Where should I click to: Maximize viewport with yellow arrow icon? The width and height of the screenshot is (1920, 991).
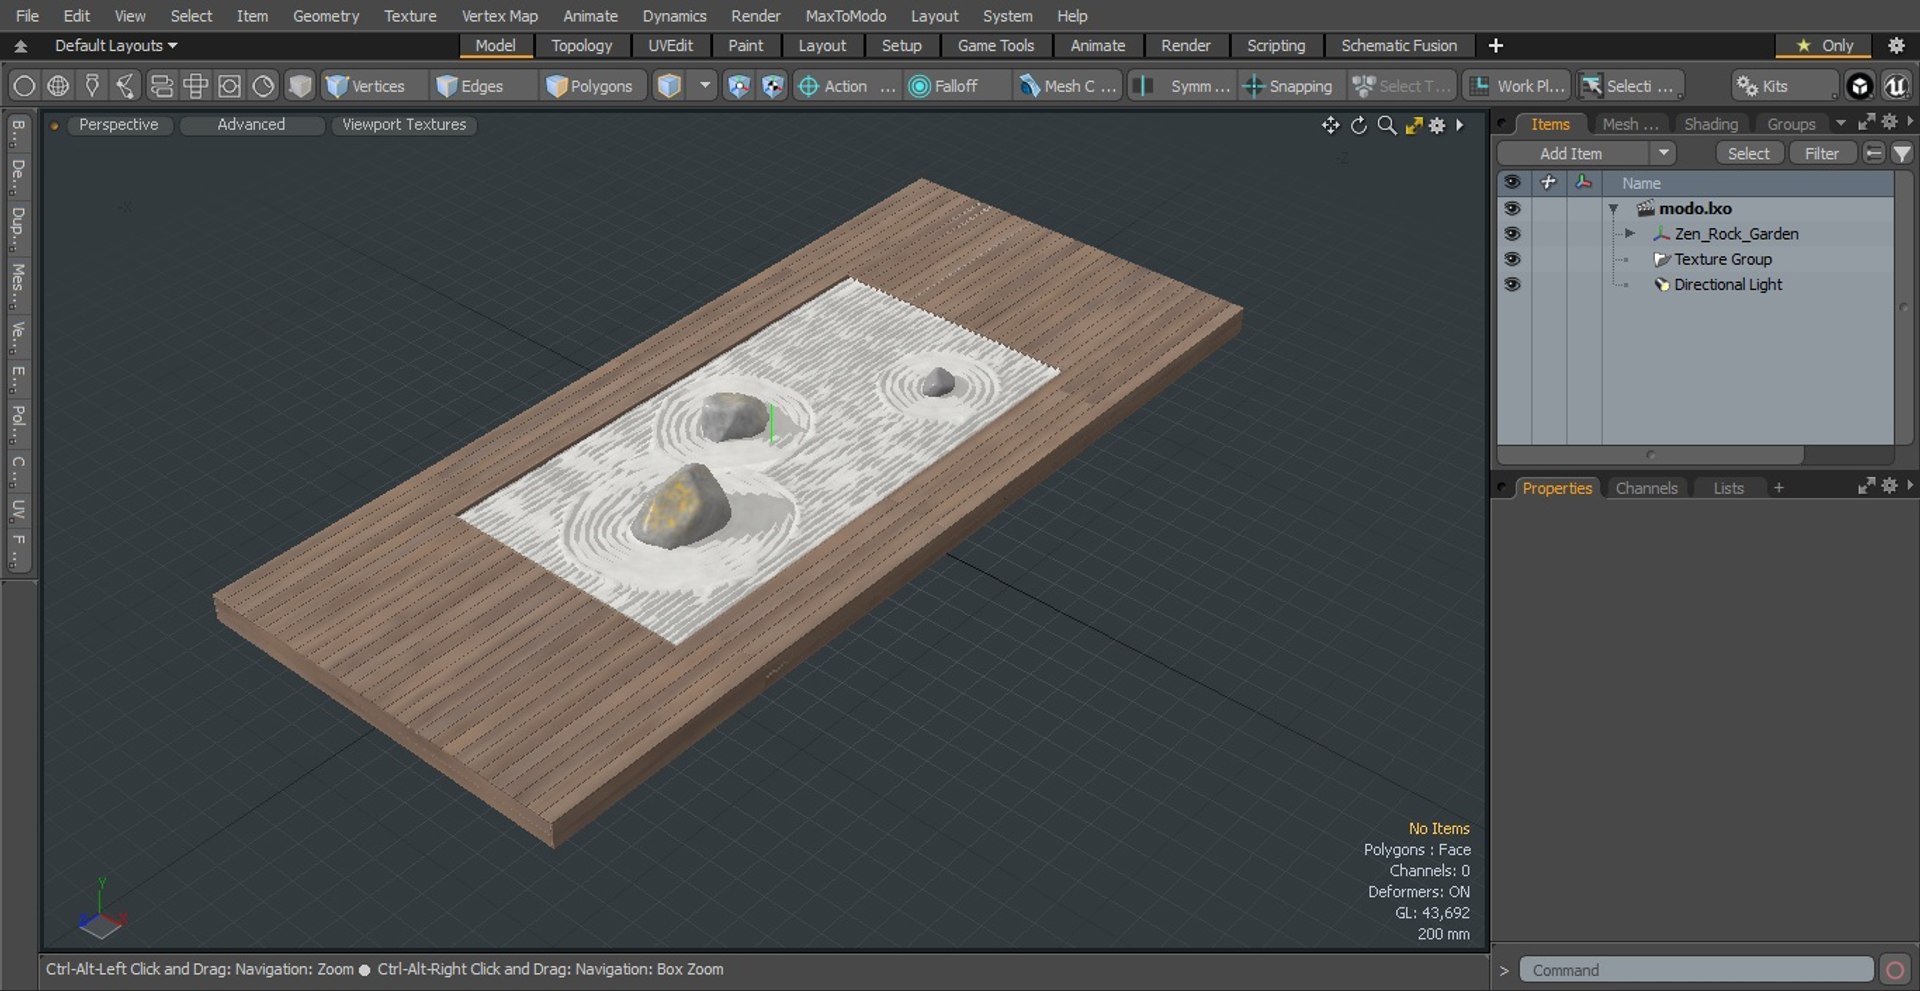[1413, 125]
